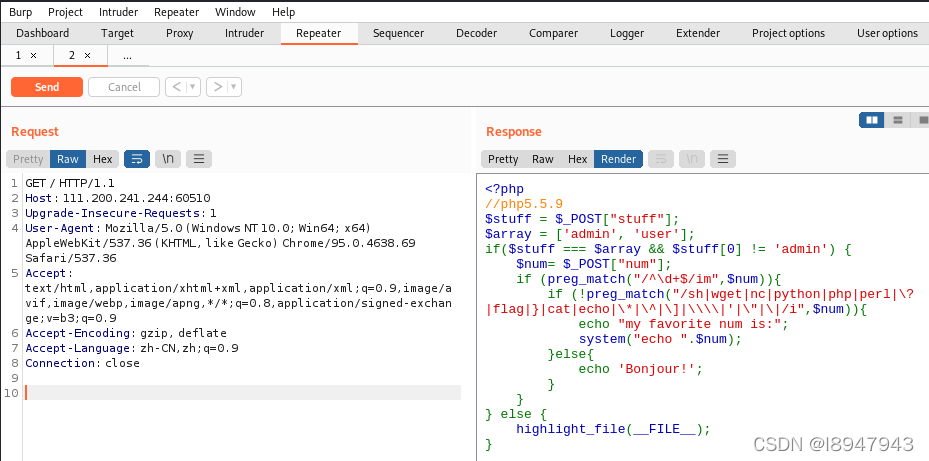Expand the forward history dropdown arrow

[234, 87]
